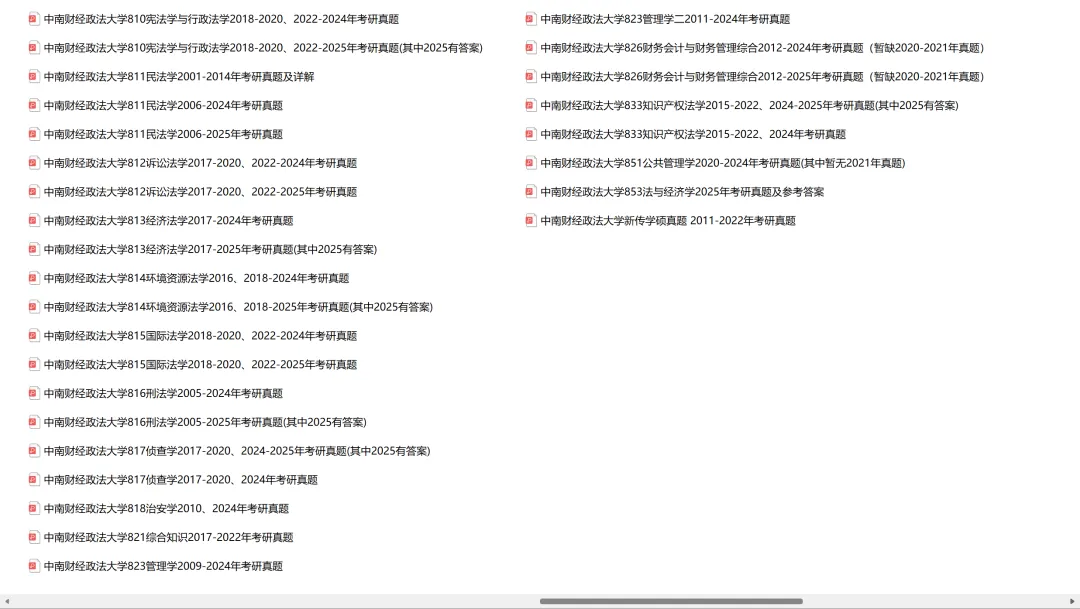This screenshot has width=1080, height=609.
Task: Click PDF icon of 814环境资源法学 2018-2024年 file
Action: click(33, 278)
